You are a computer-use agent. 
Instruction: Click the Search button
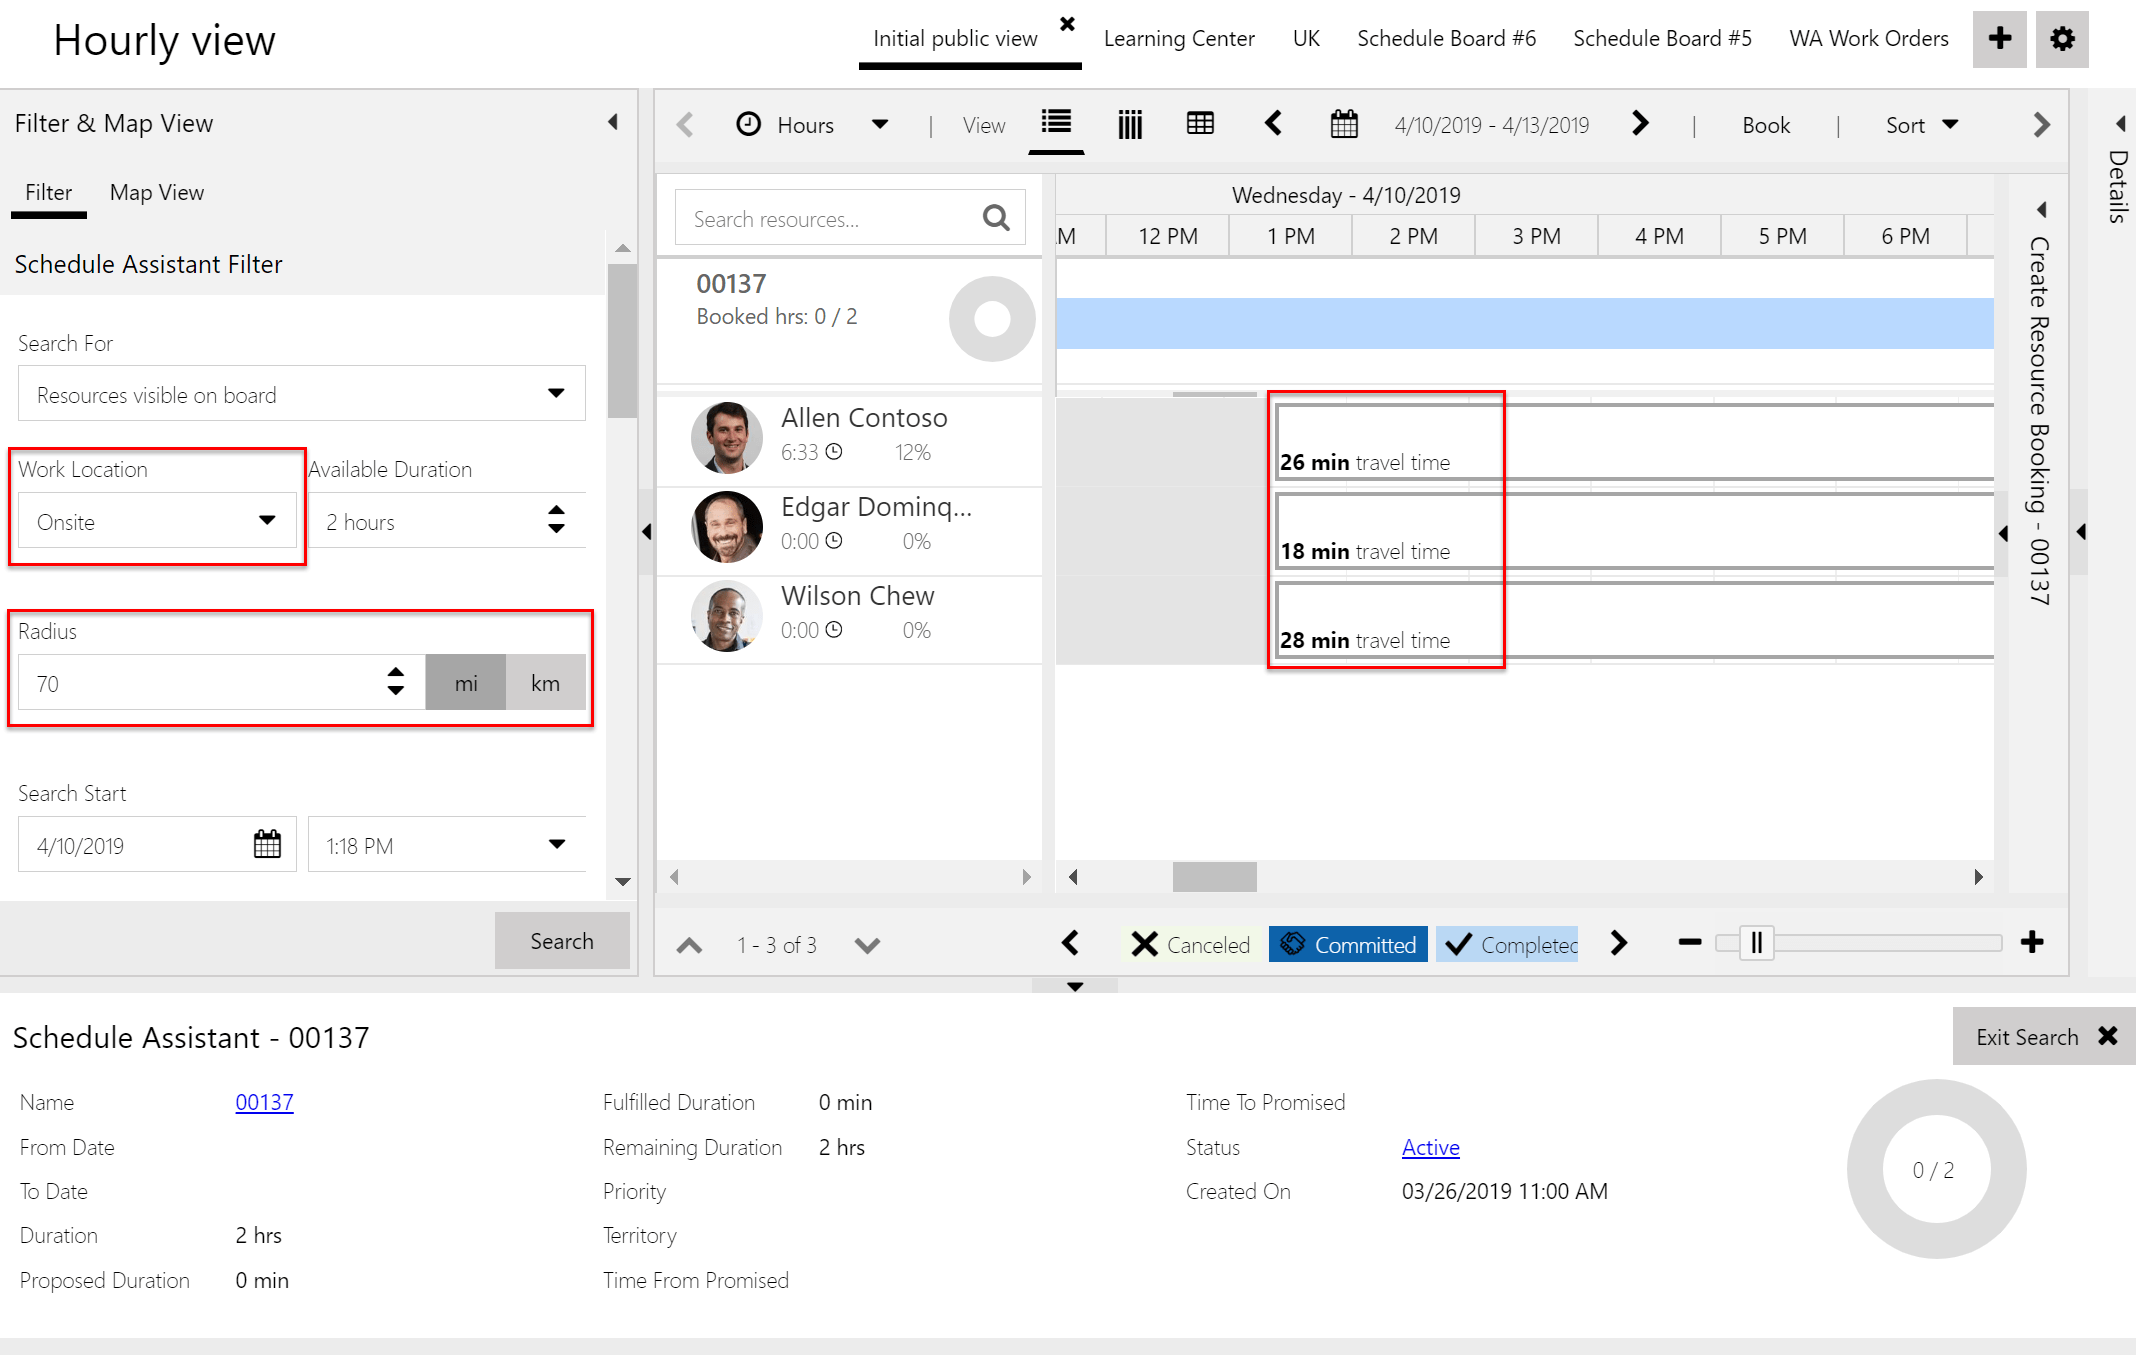(562, 940)
